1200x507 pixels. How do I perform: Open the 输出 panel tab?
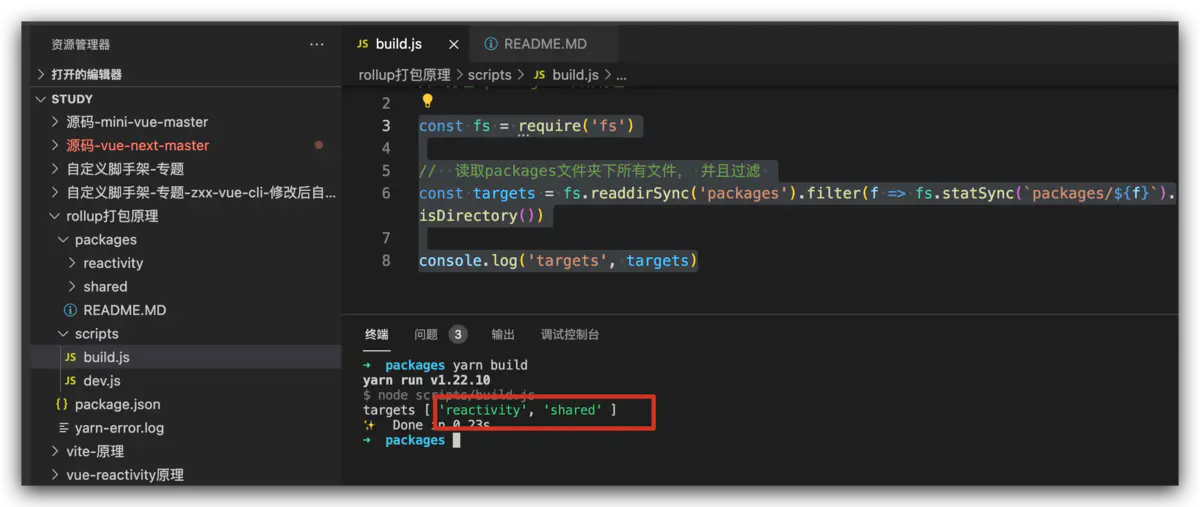[503, 334]
